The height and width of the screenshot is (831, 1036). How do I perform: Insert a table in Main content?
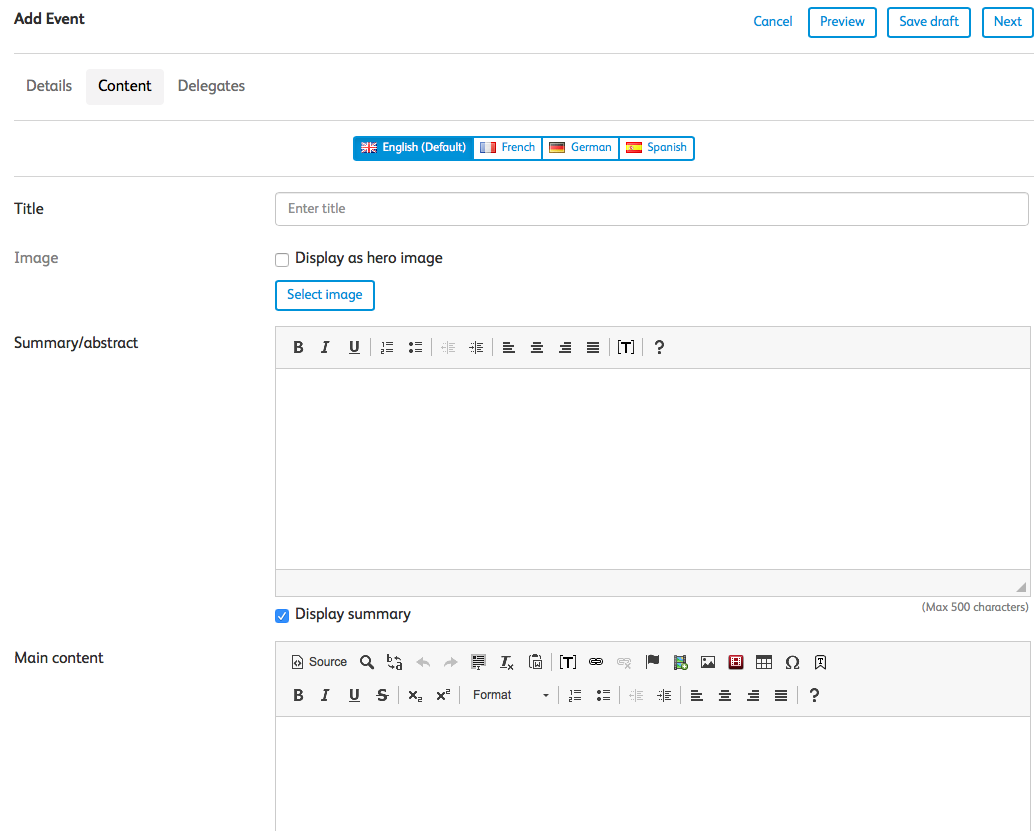tap(764, 662)
